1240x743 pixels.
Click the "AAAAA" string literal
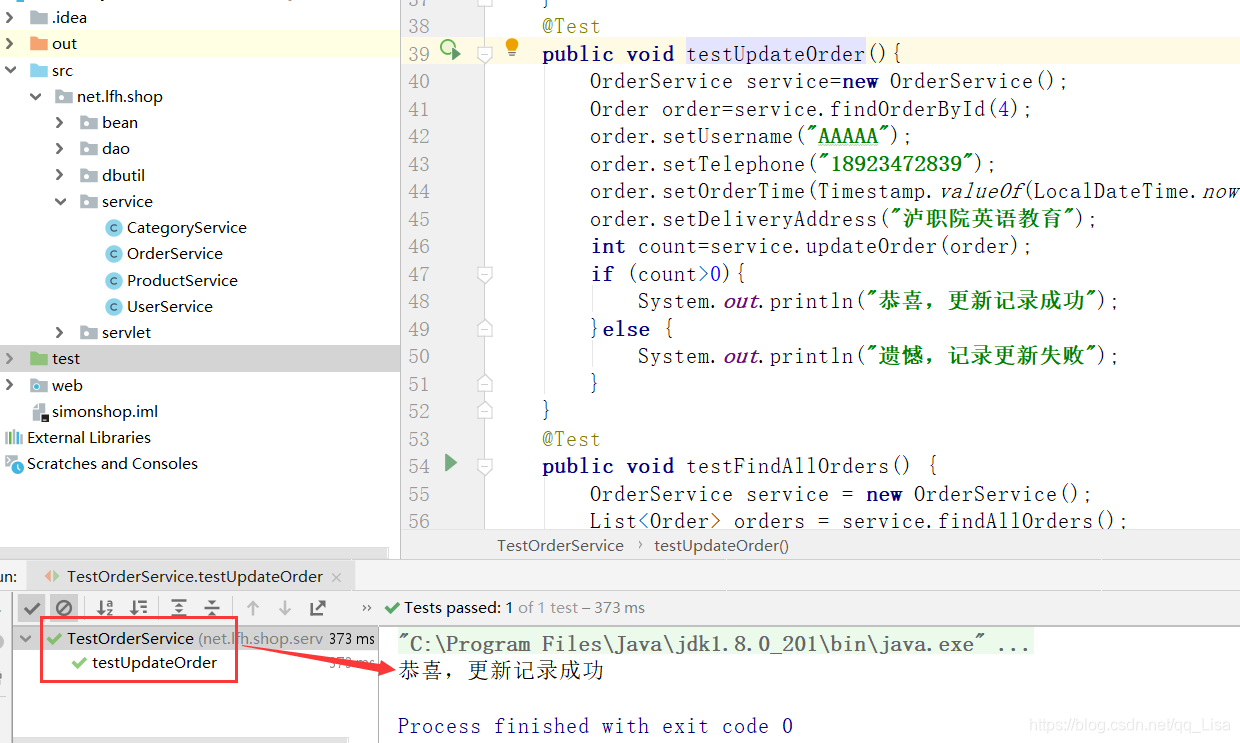(x=848, y=136)
